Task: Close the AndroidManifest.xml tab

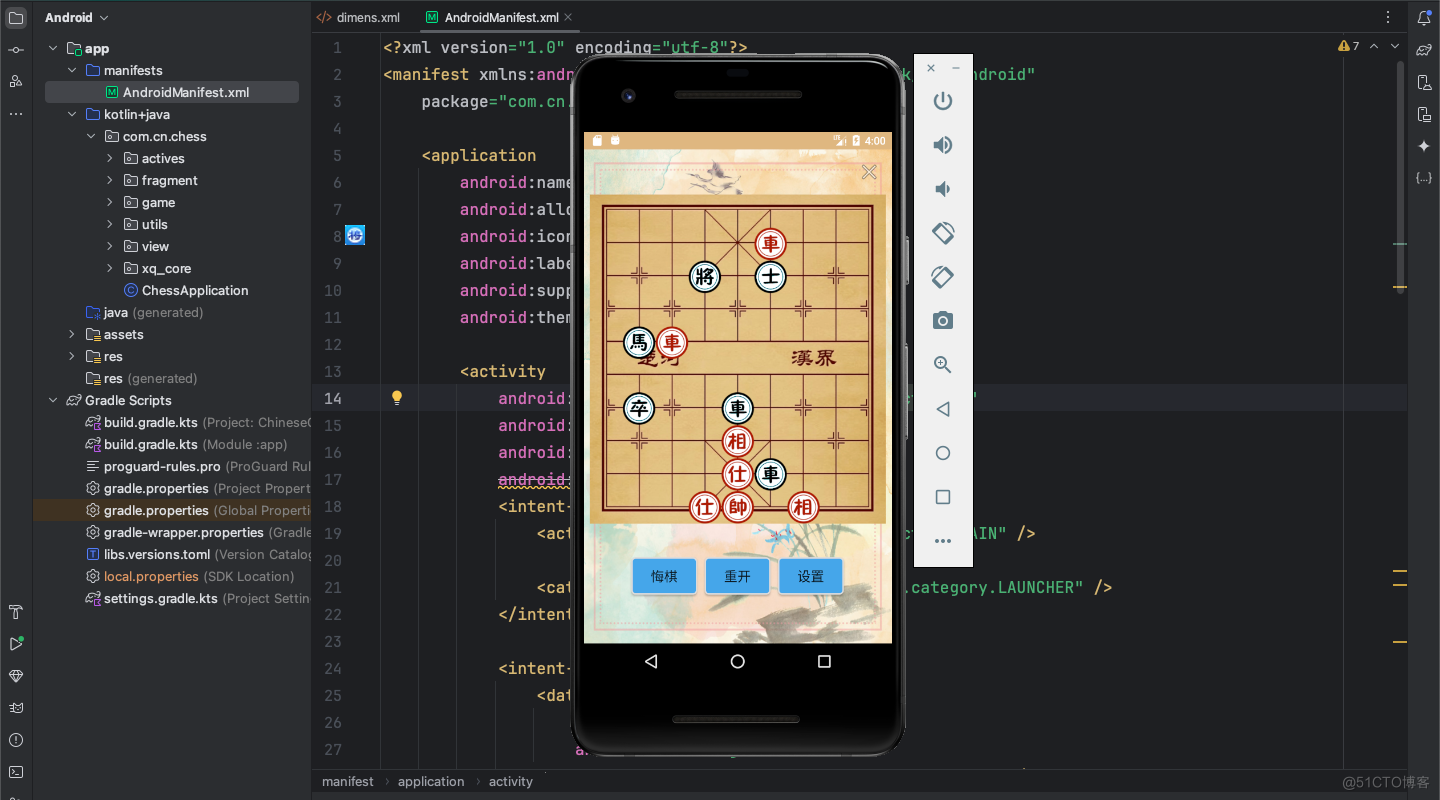Action: pos(568,18)
